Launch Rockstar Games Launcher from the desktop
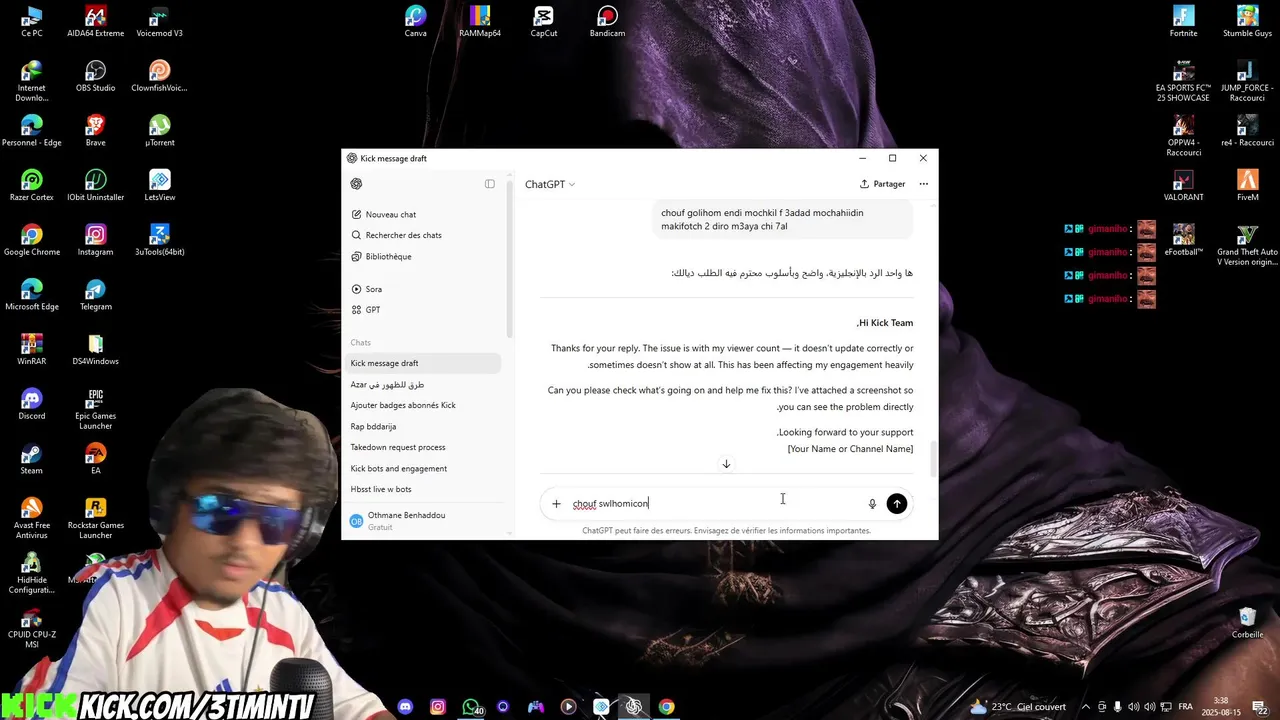The image size is (1280, 720). pos(96,519)
